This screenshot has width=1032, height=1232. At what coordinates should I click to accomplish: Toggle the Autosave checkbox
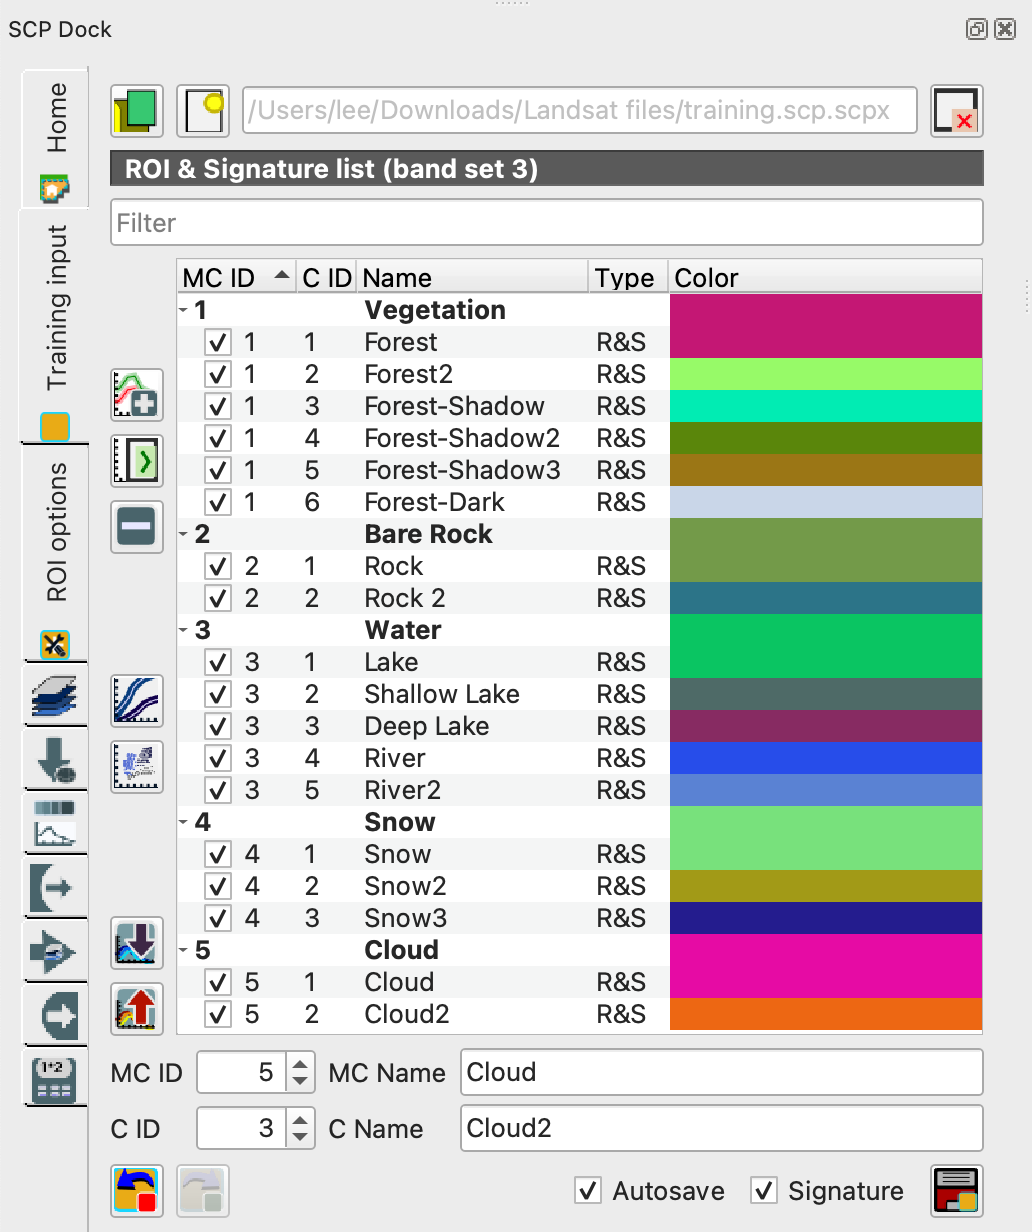click(x=588, y=1191)
